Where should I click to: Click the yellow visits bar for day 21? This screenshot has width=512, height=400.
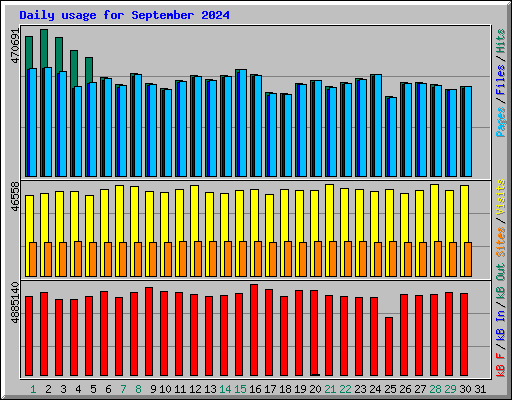coord(329,213)
